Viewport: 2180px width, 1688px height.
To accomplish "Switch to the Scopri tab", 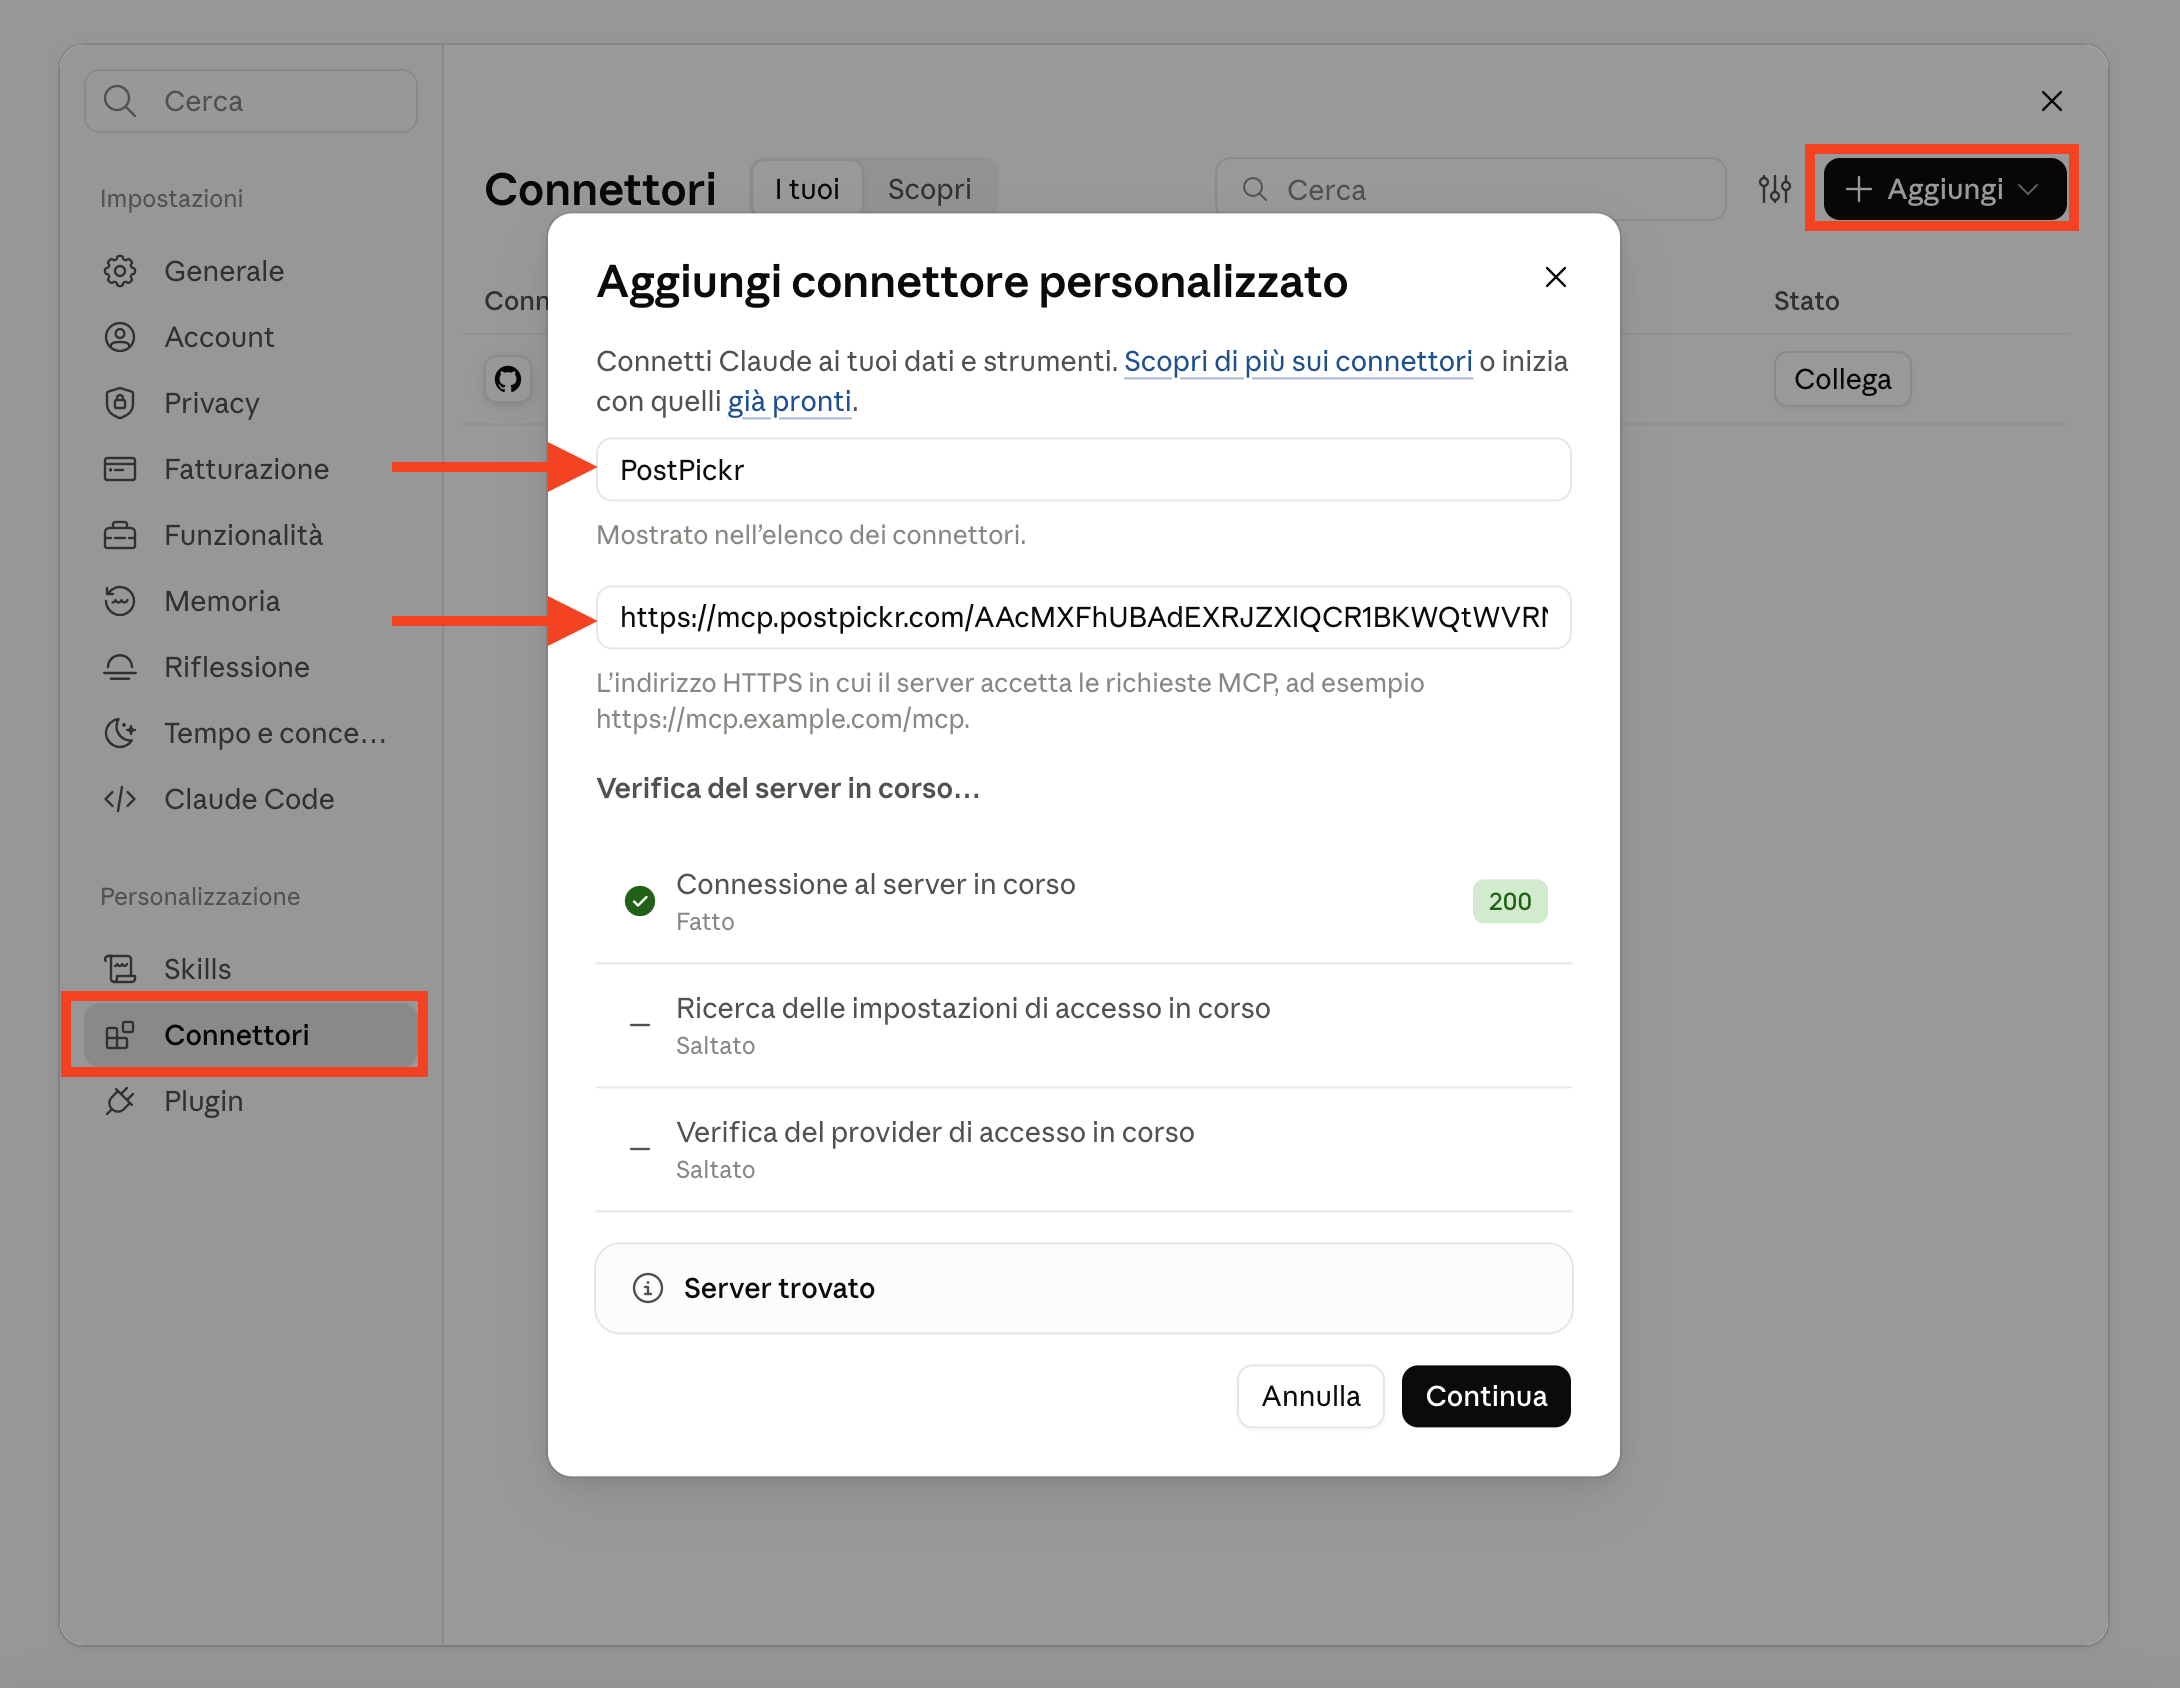I will pos(929,189).
